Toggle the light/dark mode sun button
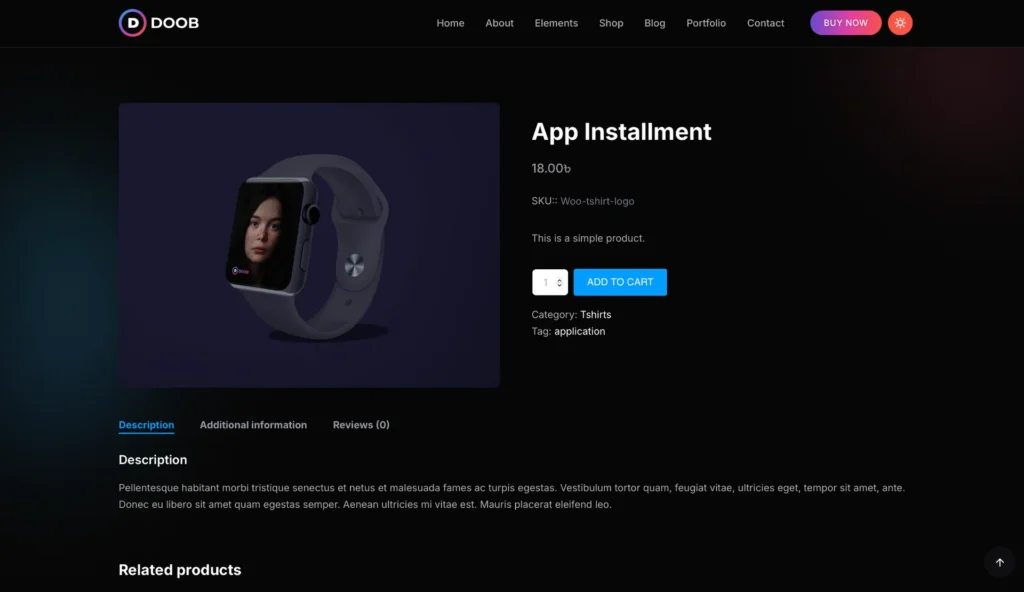Image resolution: width=1024 pixels, height=592 pixels. [x=900, y=23]
